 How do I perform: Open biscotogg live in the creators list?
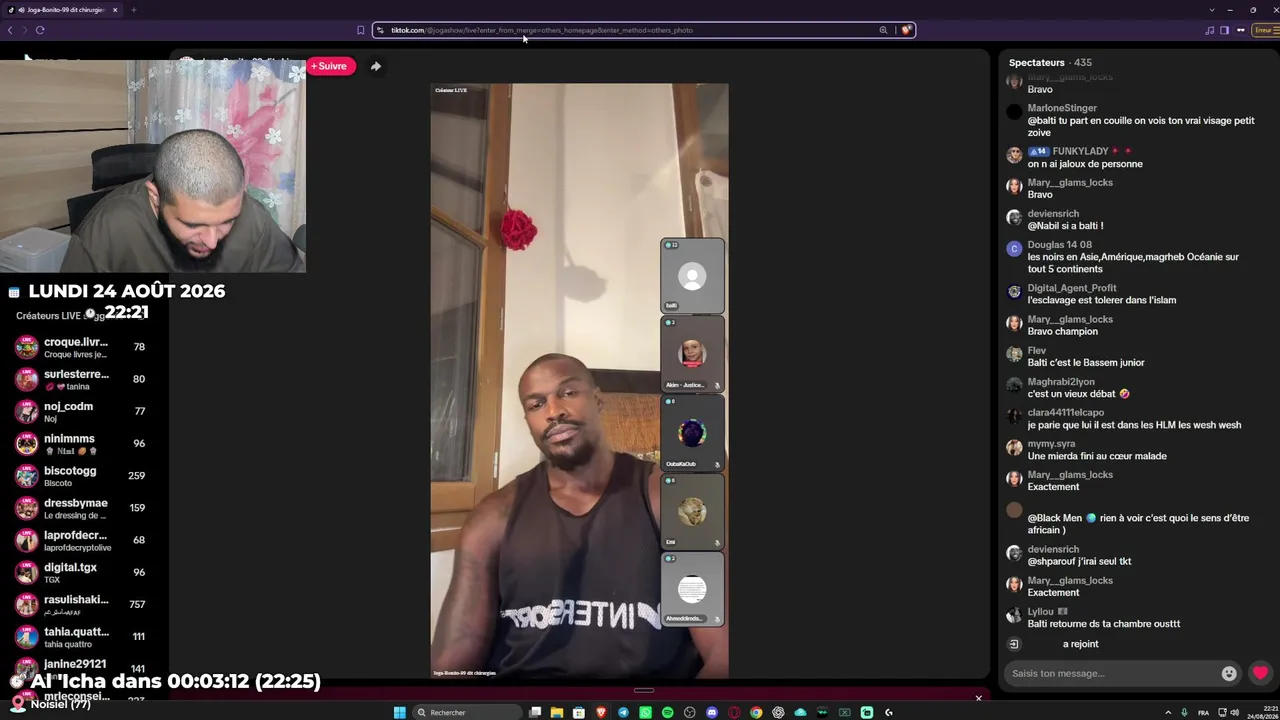82,475
